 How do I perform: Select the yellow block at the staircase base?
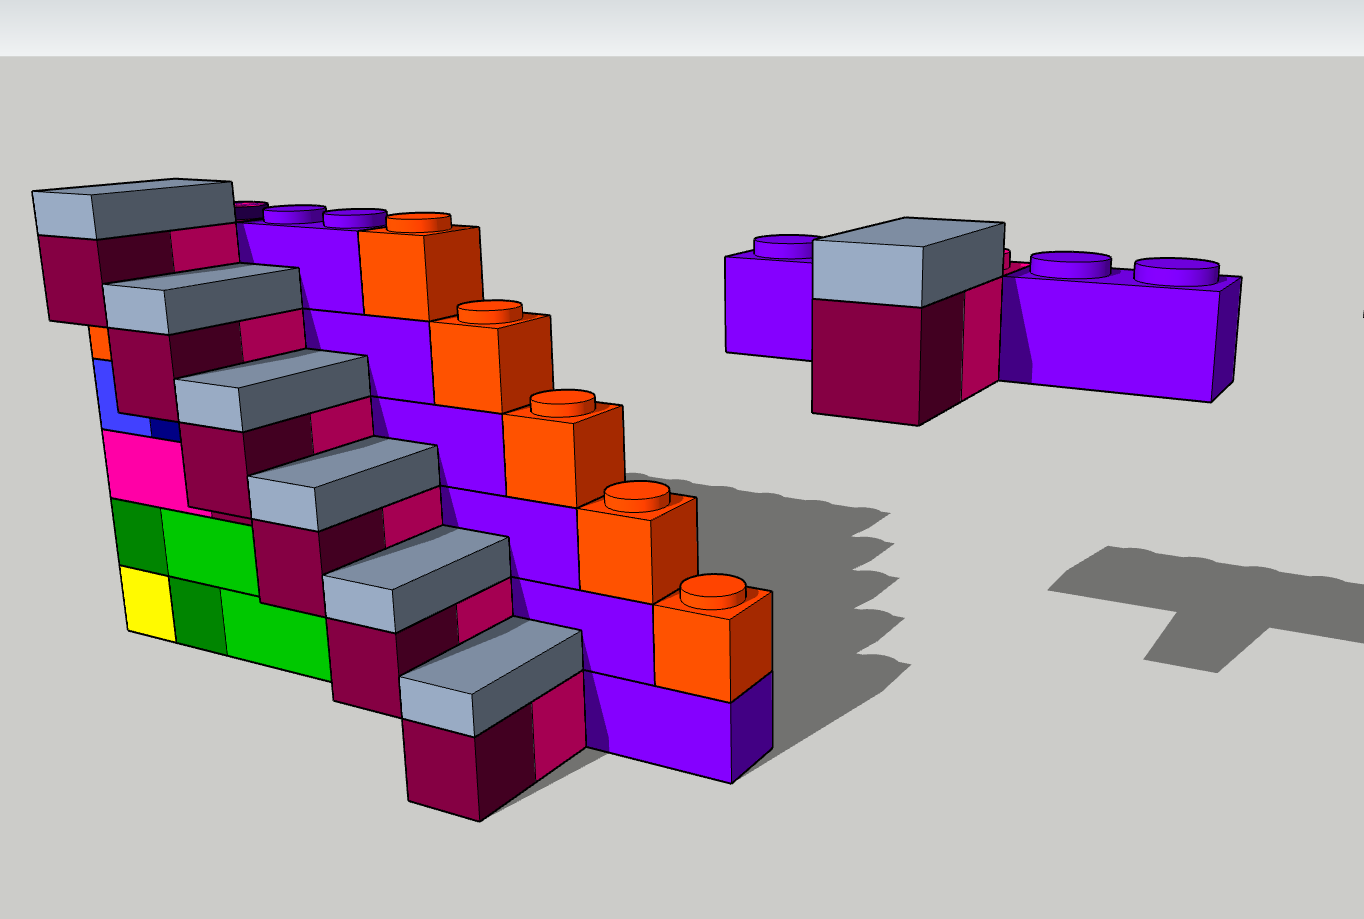[148, 604]
